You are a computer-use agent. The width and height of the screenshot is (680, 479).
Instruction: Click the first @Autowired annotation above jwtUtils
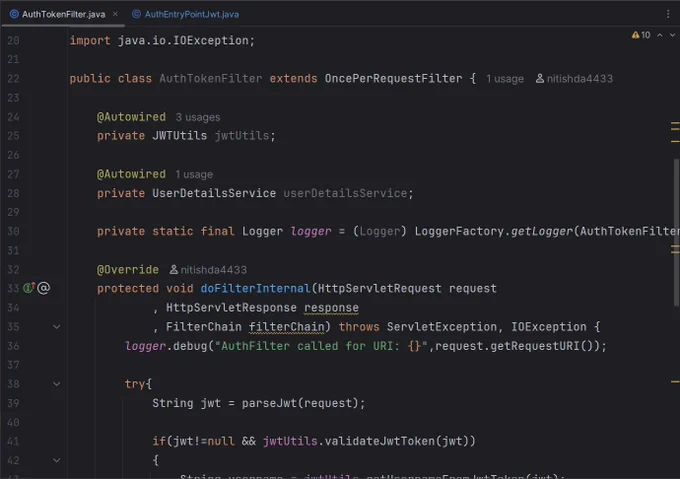[x=131, y=117]
